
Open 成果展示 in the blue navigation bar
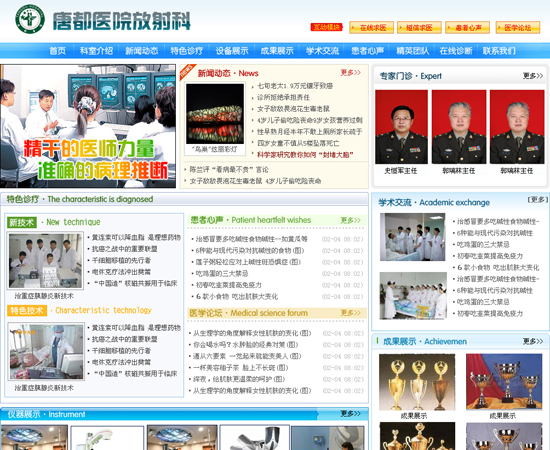277,51
